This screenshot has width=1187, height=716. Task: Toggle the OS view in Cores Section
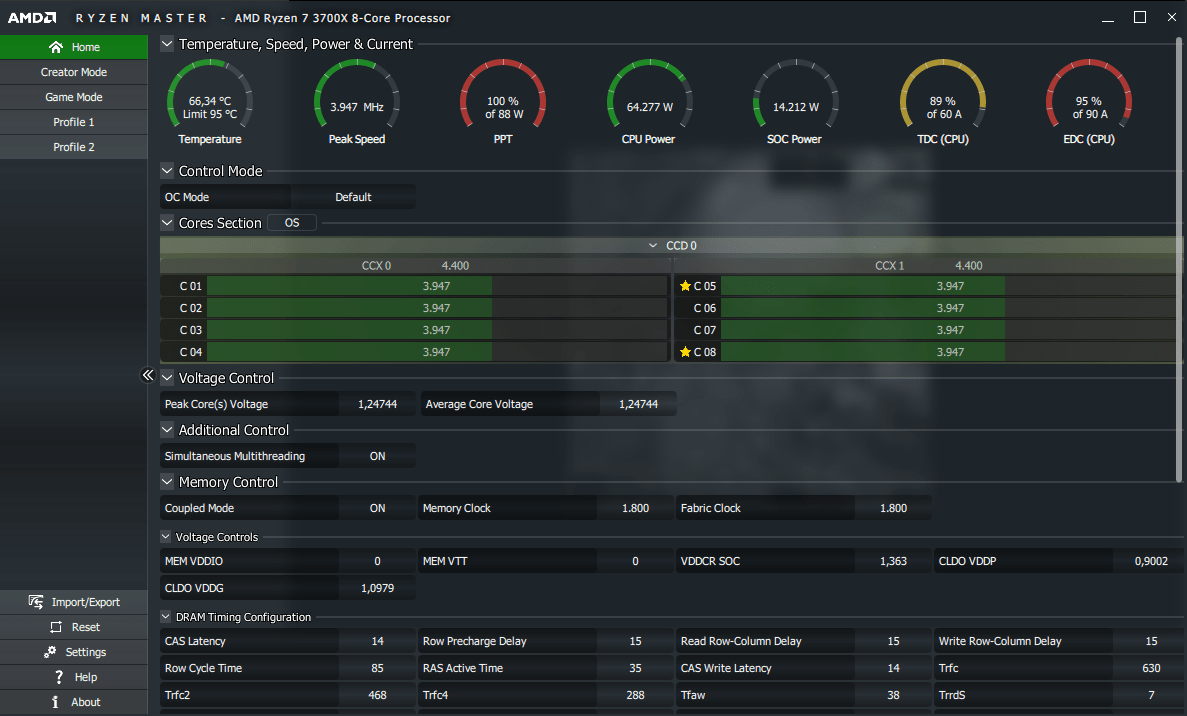[x=291, y=223]
